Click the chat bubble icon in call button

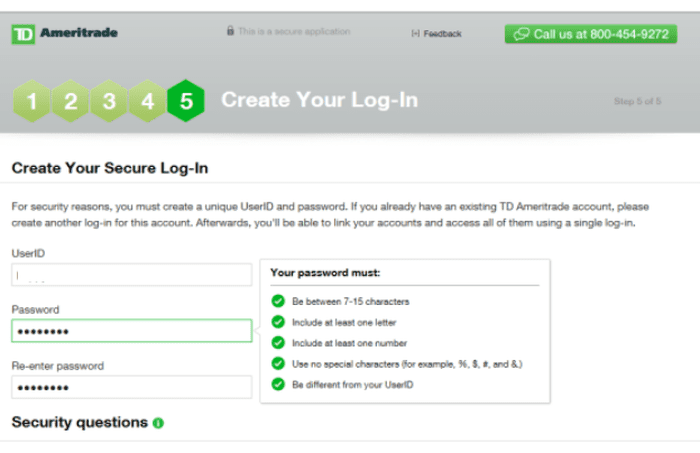(x=521, y=34)
